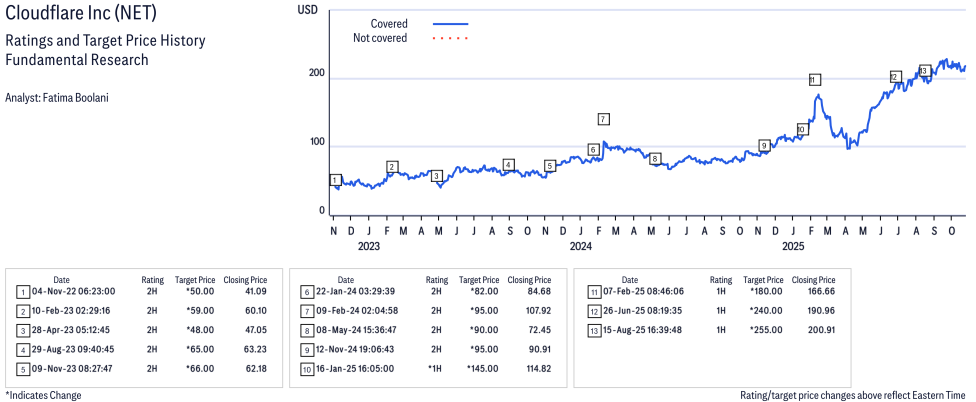The width and height of the screenshot is (976, 402).
Task: Click the *1H rating for 16-Jan-25
Action: (436, 368)
